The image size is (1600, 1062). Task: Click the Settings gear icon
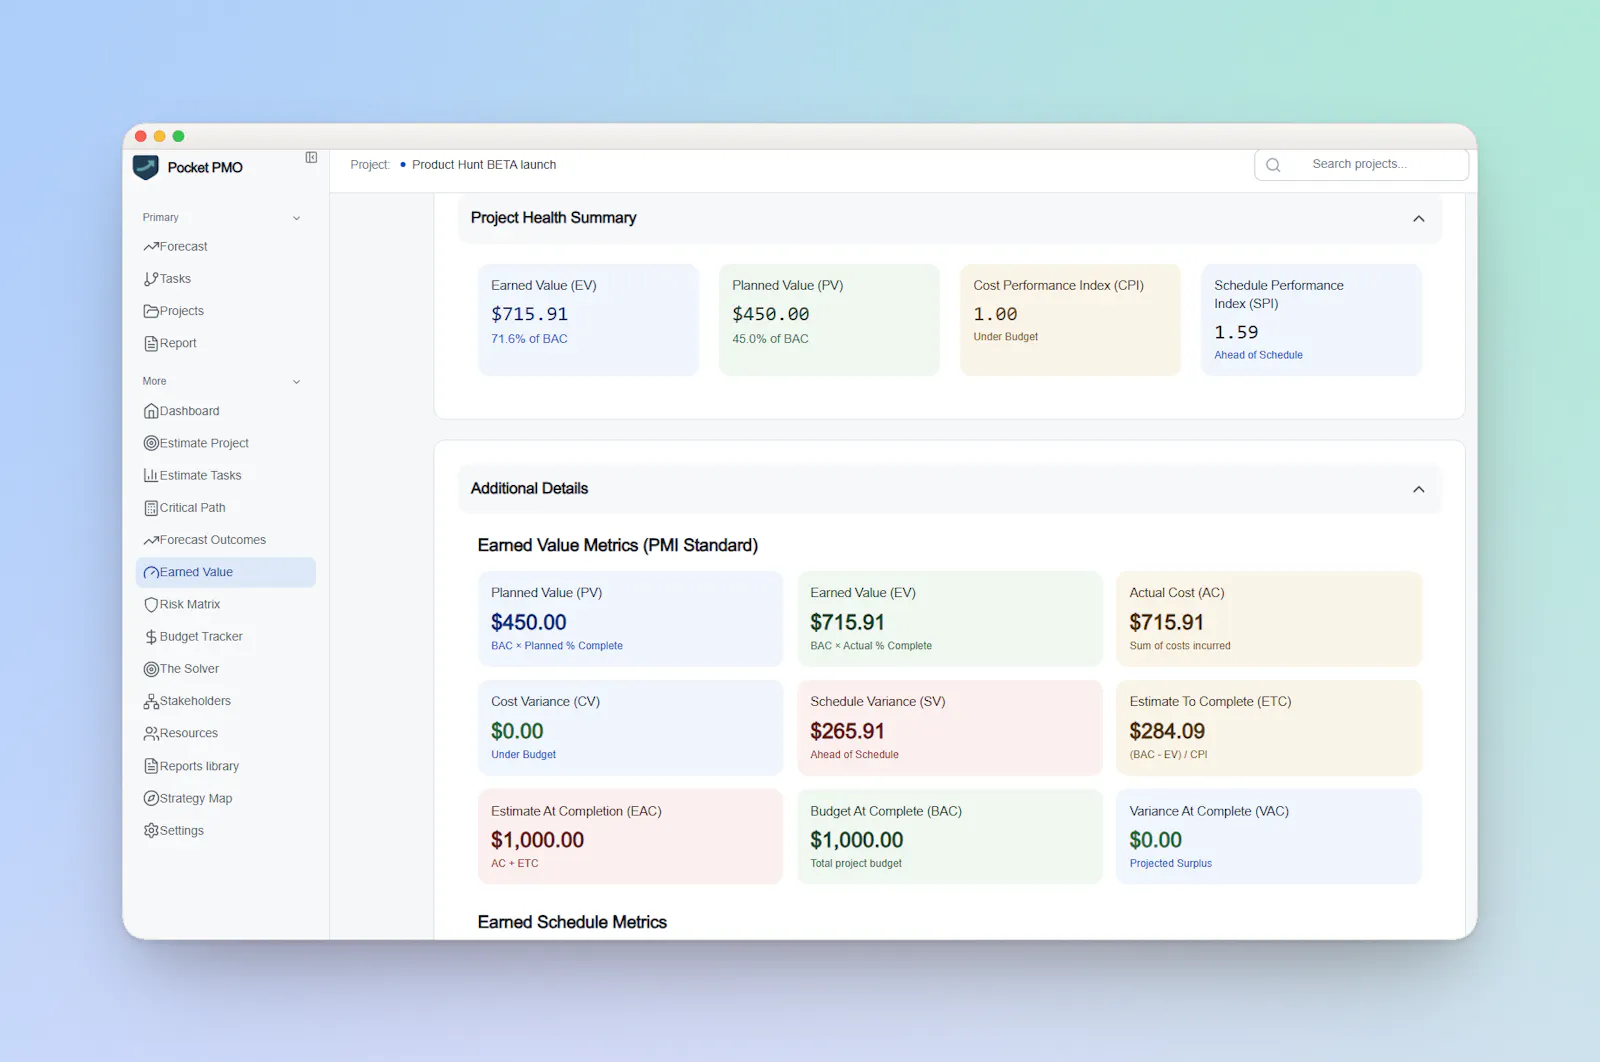coord(151,831)
